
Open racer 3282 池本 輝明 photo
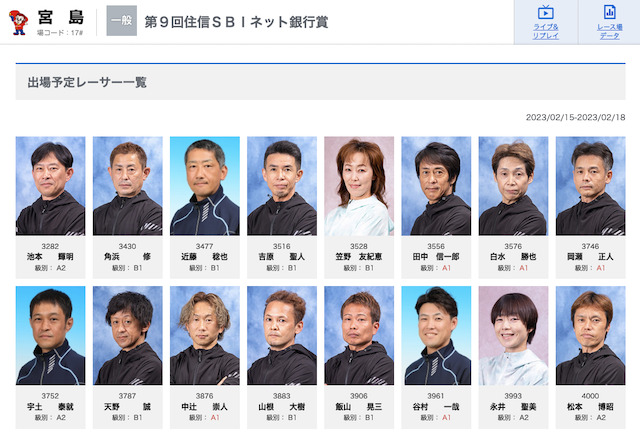click(51, 186)
